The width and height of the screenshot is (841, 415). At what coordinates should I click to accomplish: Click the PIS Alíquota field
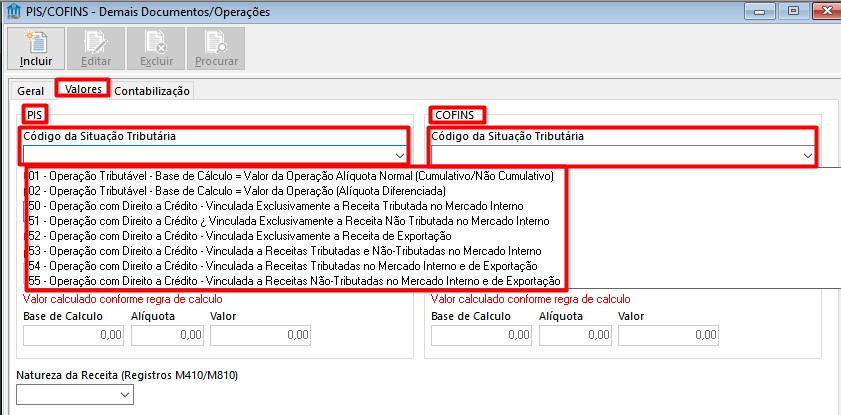pos(167,335)
